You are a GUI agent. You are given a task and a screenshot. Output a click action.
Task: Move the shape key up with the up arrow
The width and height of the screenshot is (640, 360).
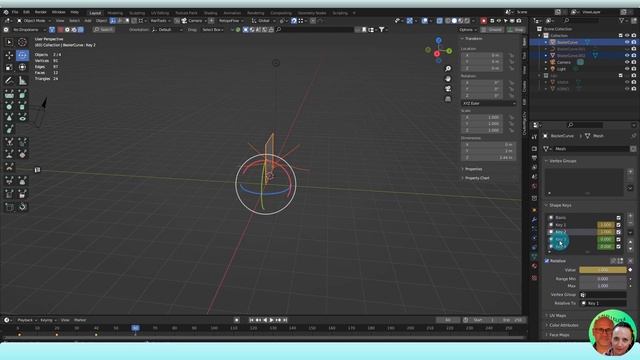tap(630, 242)
